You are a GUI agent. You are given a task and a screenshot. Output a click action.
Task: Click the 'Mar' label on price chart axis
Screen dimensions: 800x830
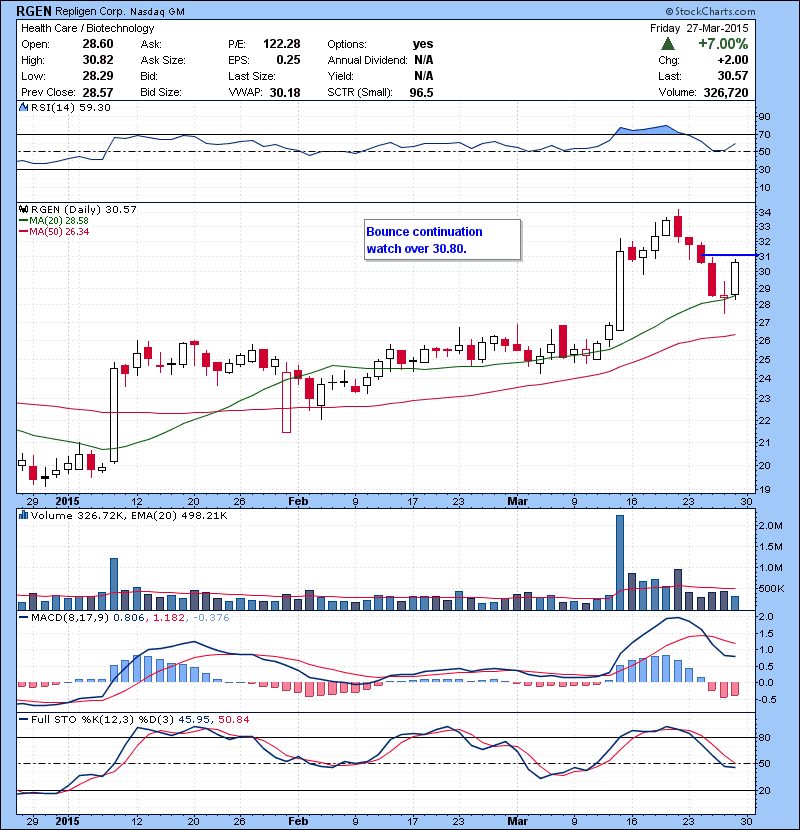tap(517, 501)
